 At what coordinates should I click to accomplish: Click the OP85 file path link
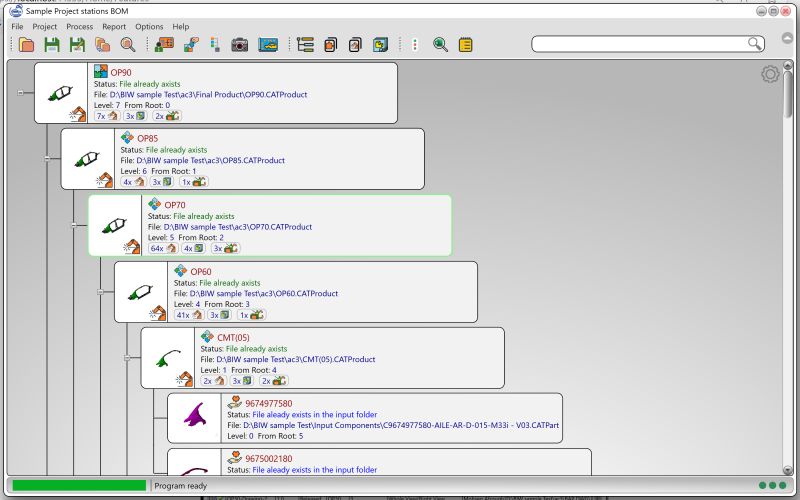(x=210, y=160)
